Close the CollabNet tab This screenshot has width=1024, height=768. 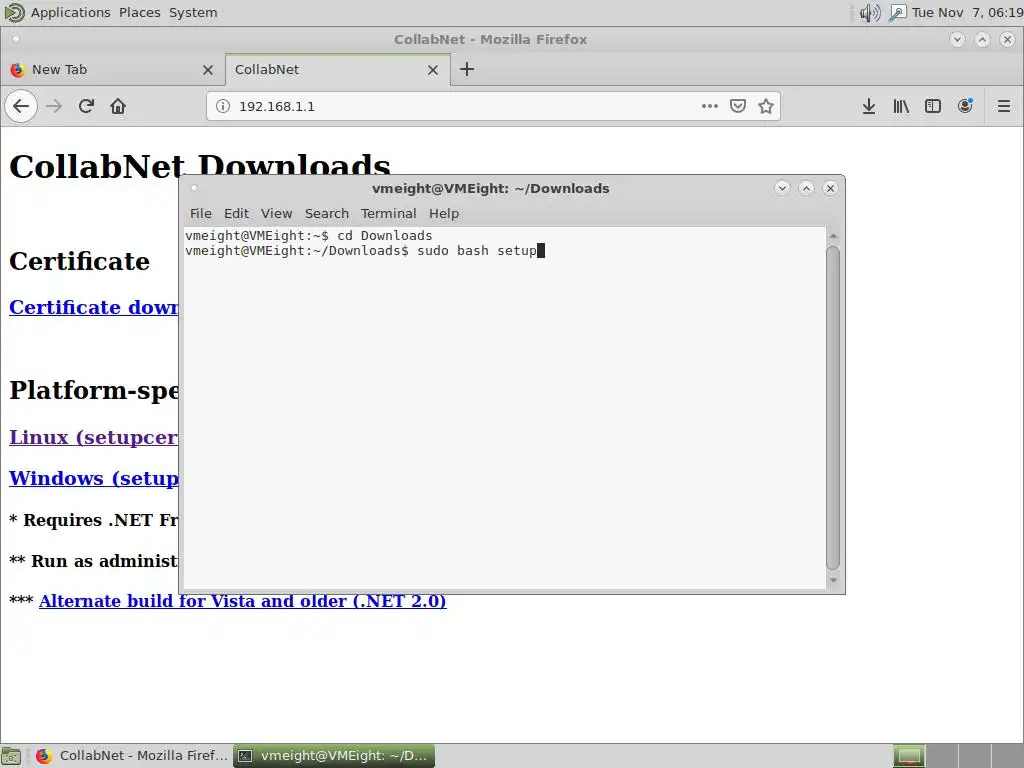pyautogui.click(x=432, y=70)
